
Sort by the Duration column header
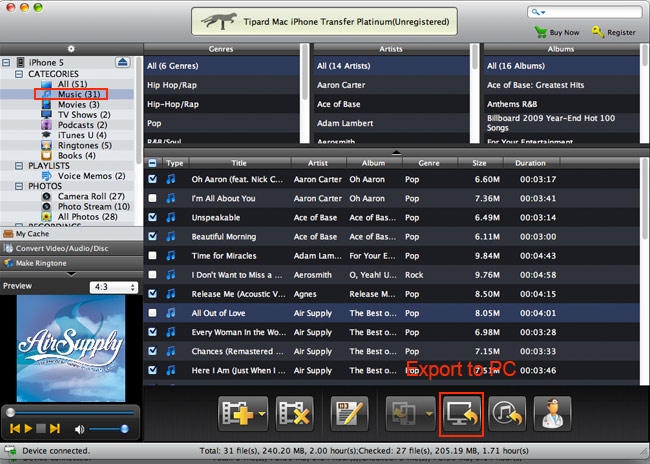[531, 163]
